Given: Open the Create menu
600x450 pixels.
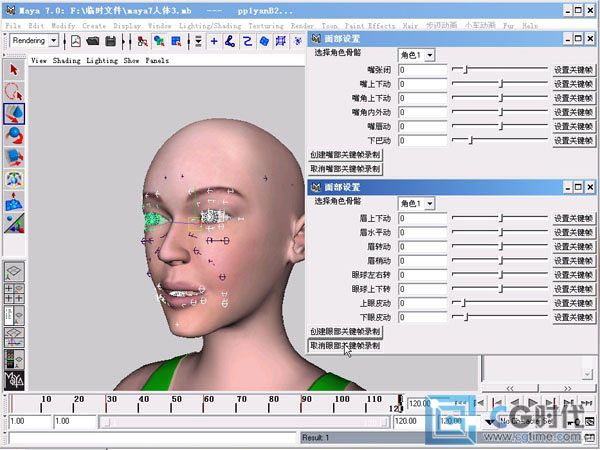Looking at the screenshot, I should coord(94,26).
